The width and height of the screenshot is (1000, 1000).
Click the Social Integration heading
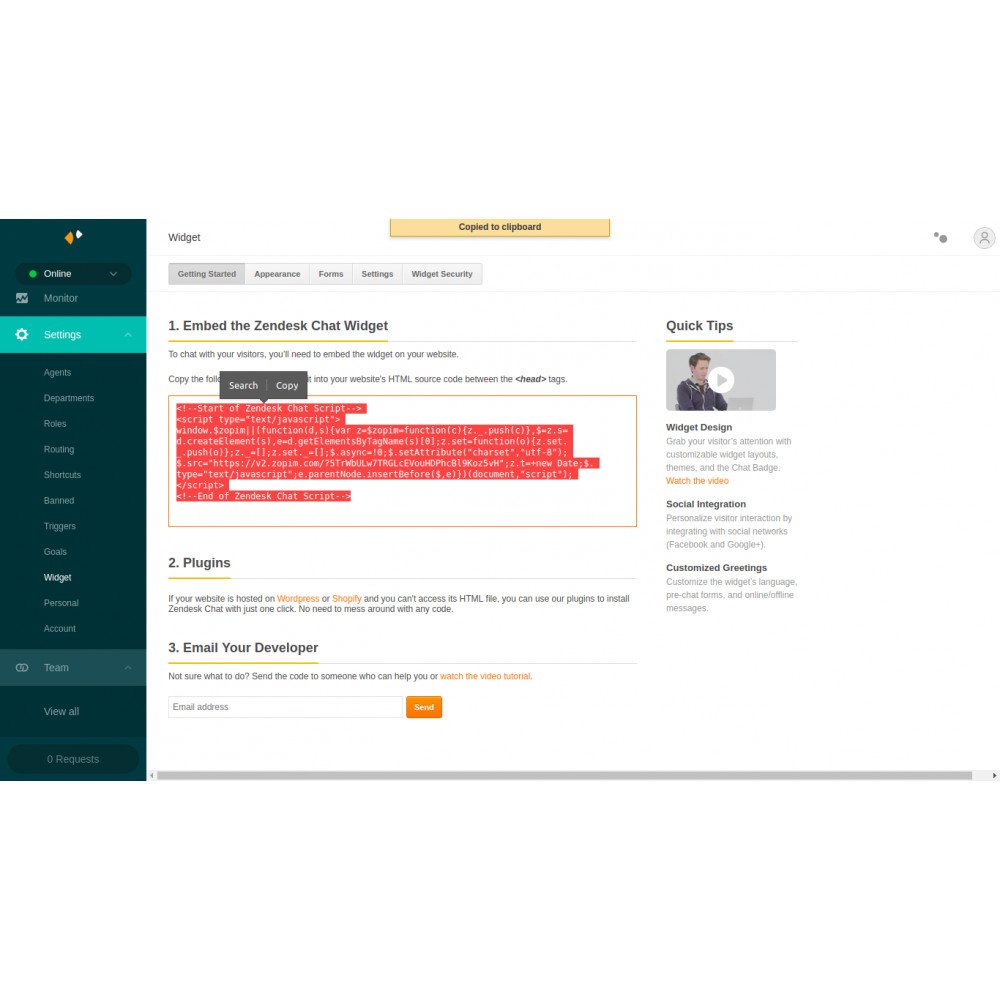pos(705,504)
